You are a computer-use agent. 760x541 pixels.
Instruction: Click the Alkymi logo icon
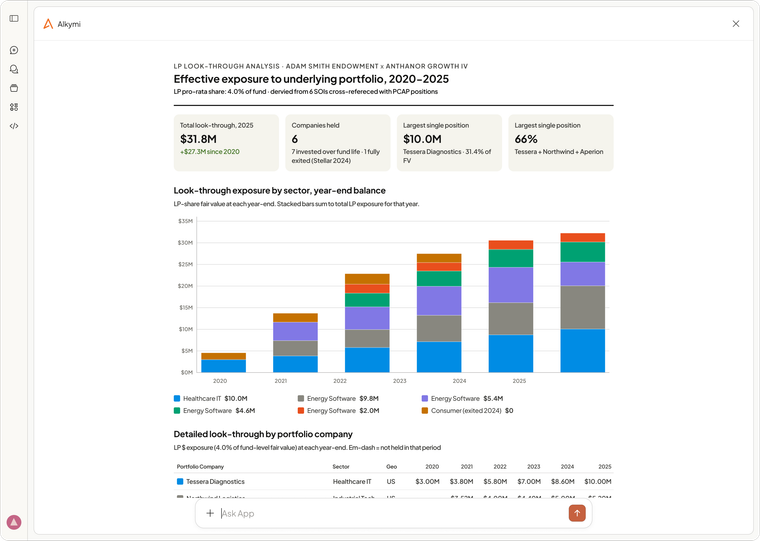click(x=48, y=24)
